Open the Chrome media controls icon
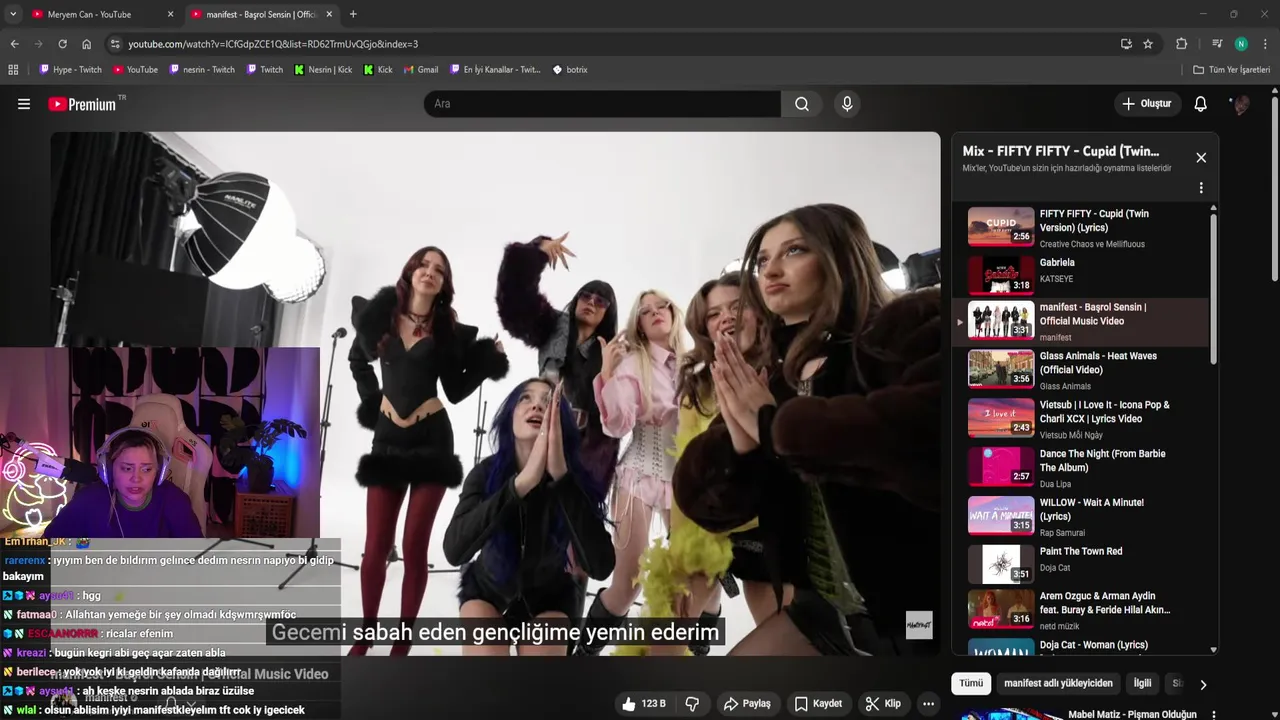 pos(1217,44)
